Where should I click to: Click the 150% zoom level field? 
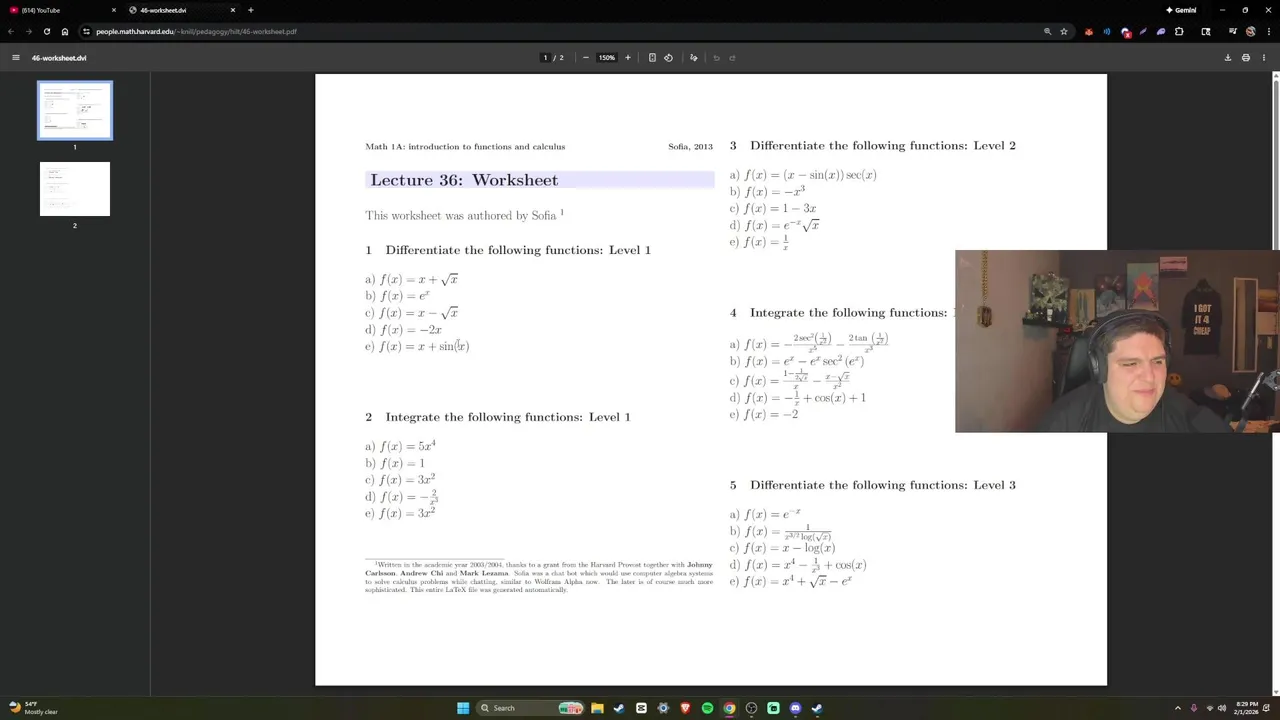[607, 58]
